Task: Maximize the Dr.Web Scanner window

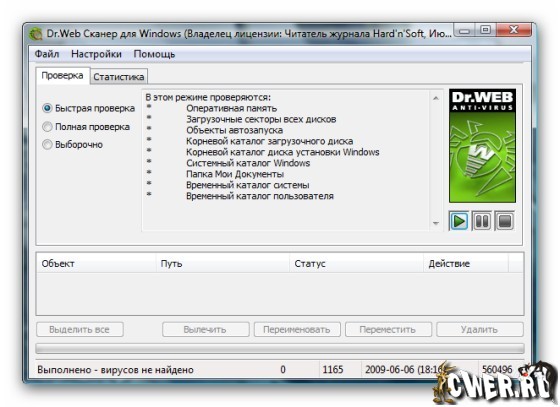Action: tap(485, 30)
